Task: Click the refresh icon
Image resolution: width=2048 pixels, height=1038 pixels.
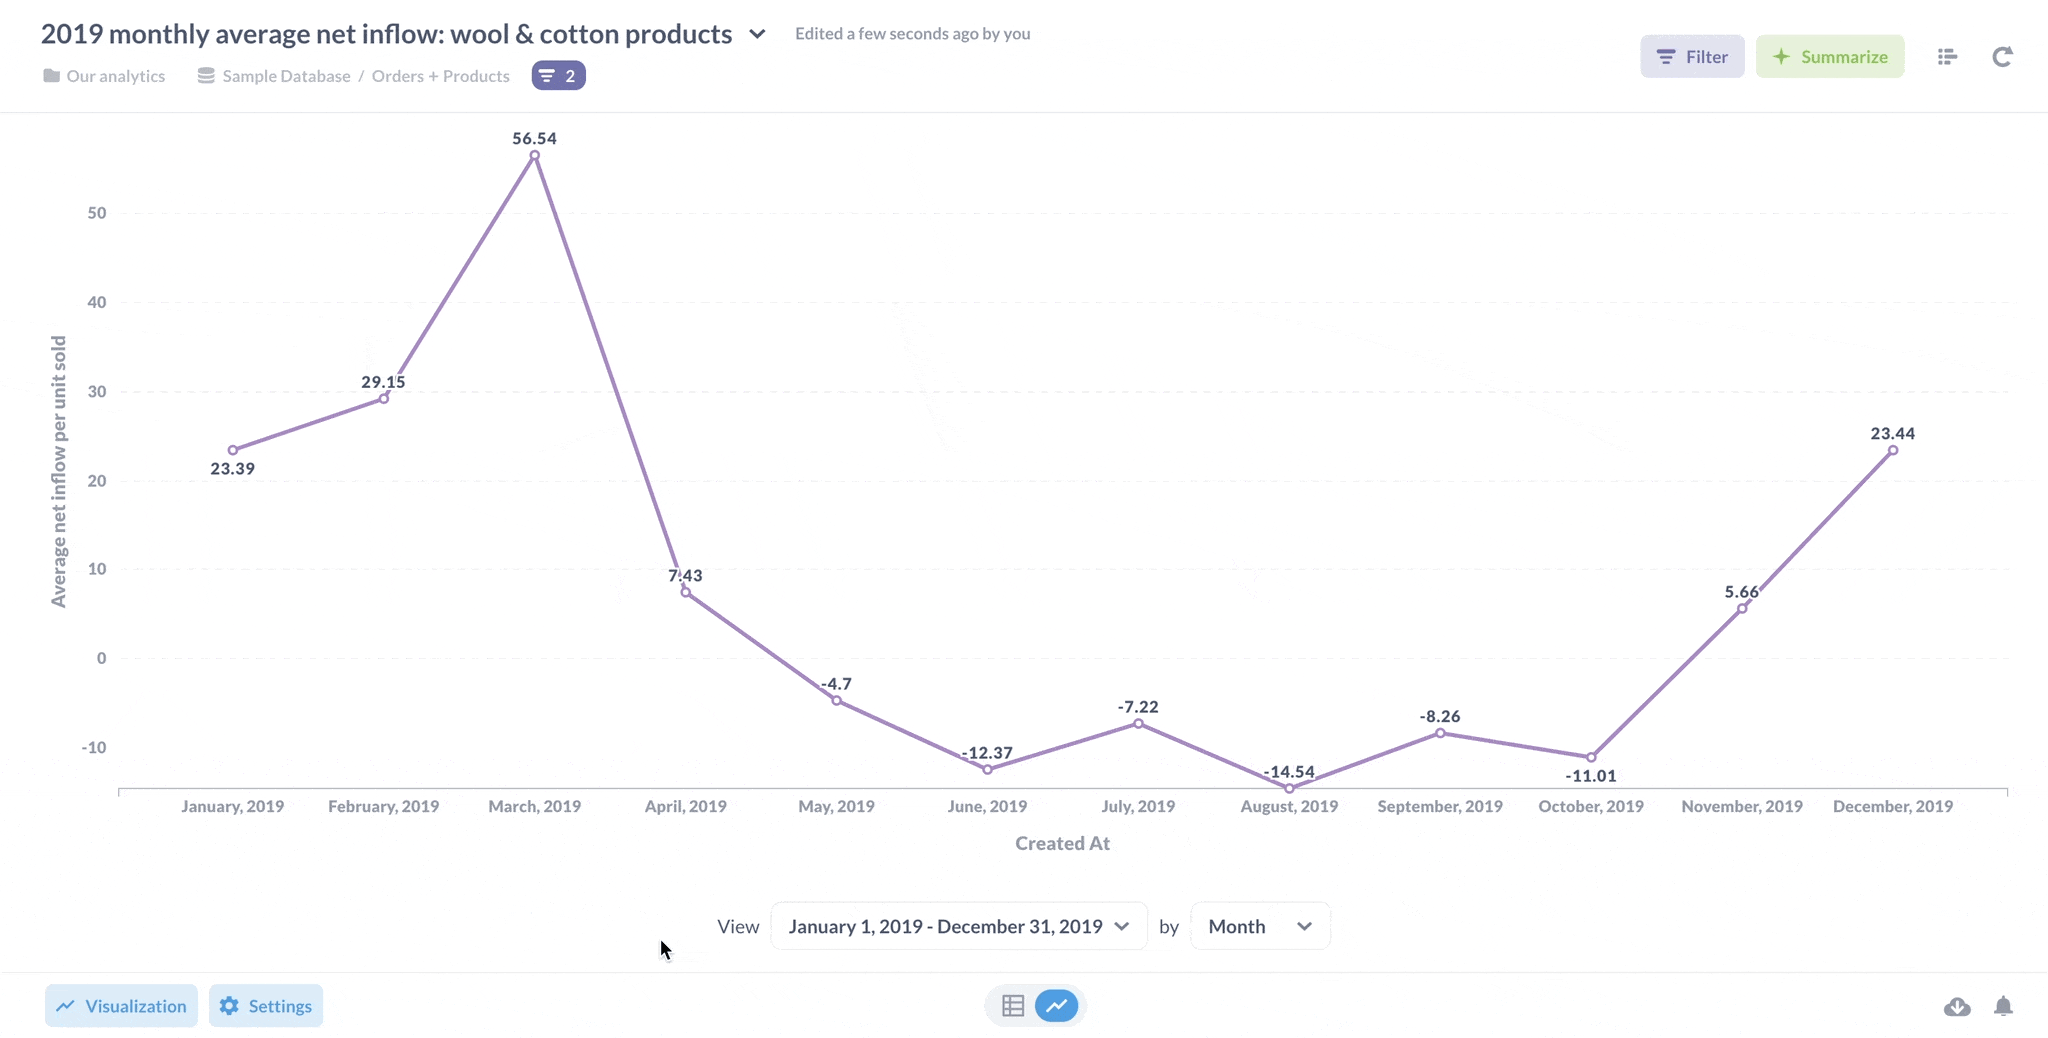Action: click(x=2001, y=57)
